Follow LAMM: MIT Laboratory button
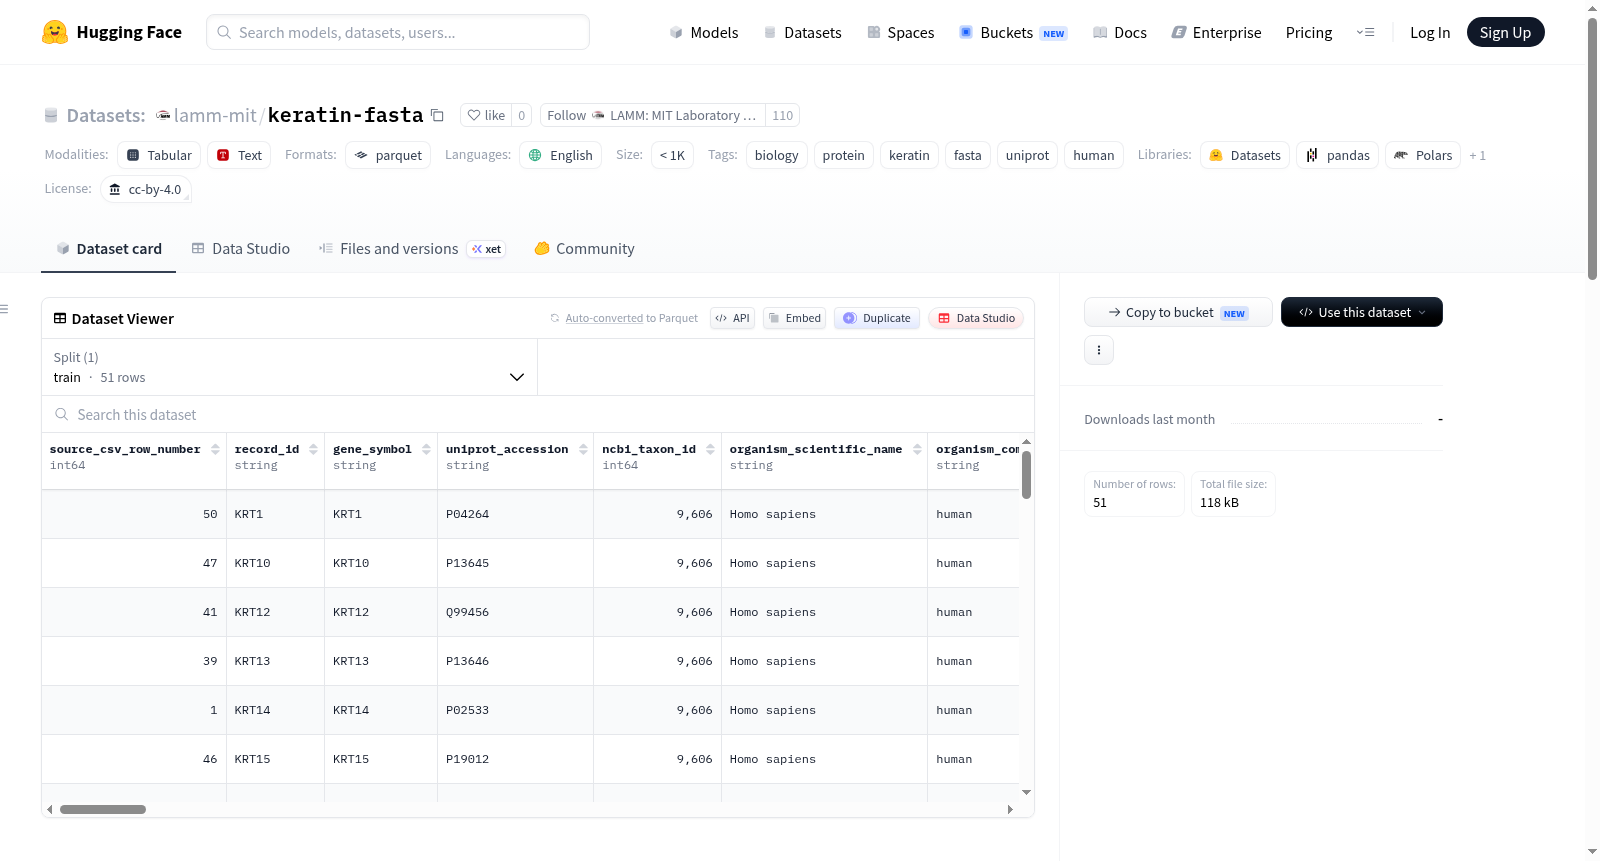 point(652,115)
